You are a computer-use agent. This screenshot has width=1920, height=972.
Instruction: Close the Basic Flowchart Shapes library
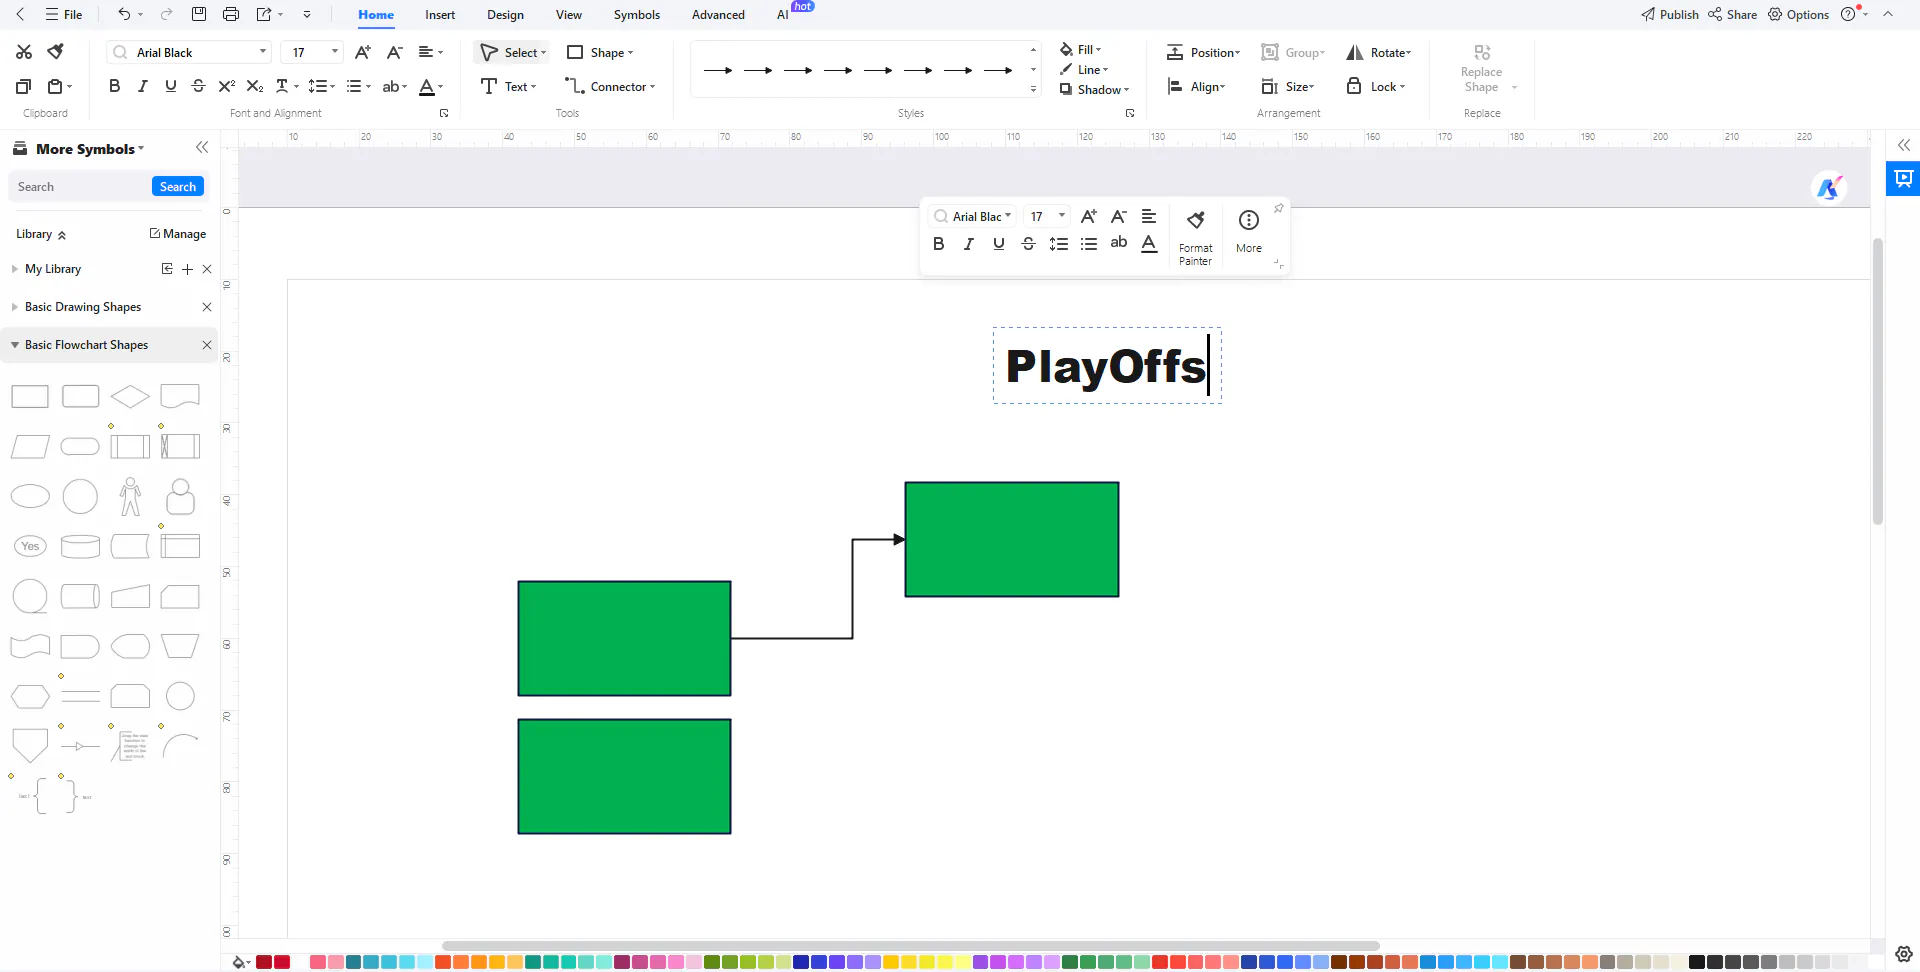click(207, 345)
